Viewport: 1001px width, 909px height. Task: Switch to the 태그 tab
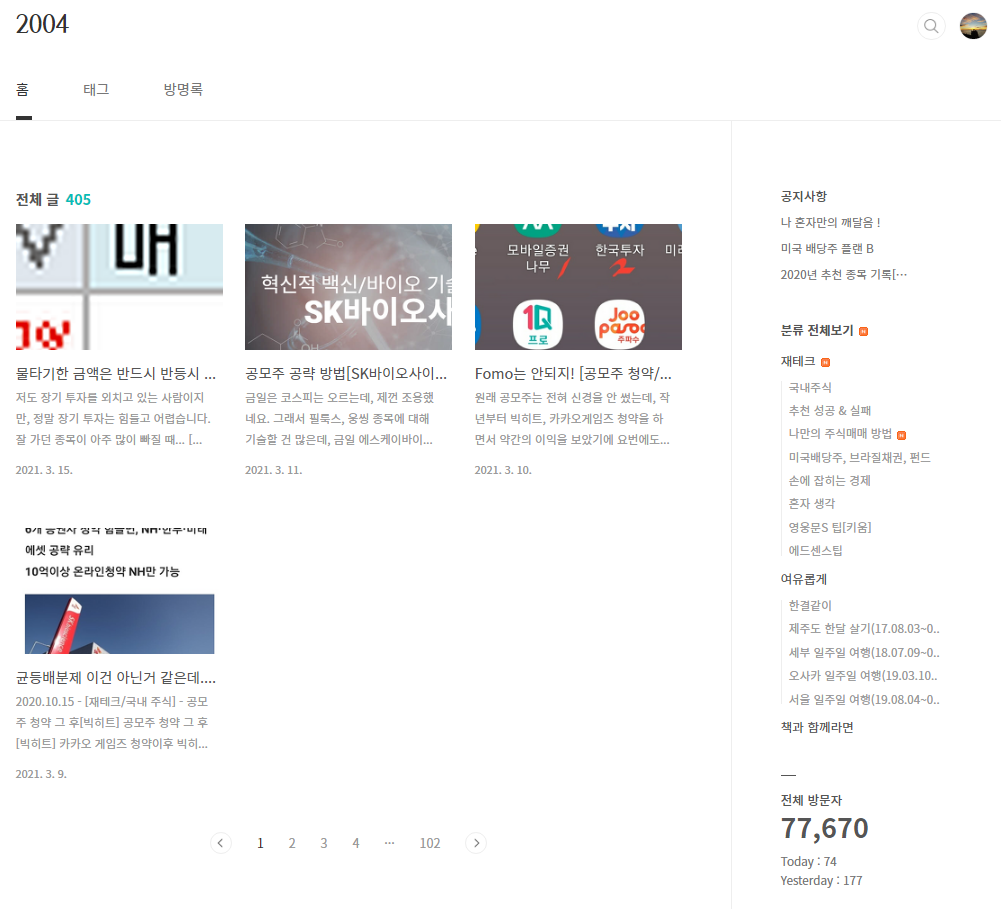96,89
